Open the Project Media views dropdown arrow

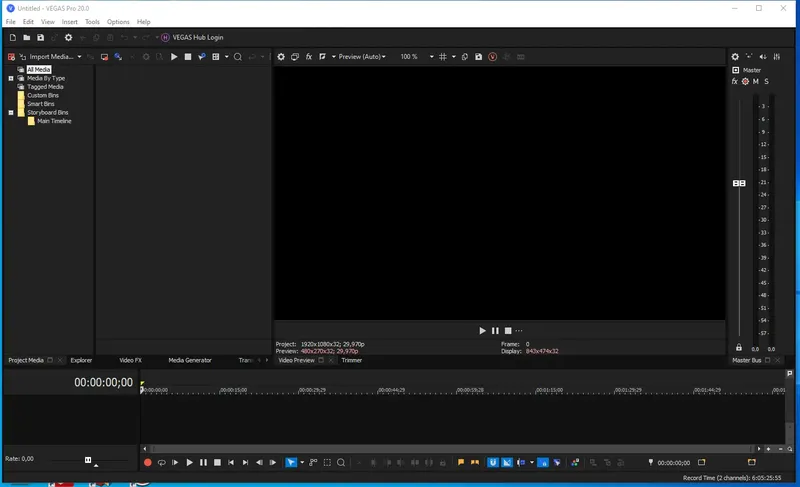pyautogui.click(x=227, y=57)
